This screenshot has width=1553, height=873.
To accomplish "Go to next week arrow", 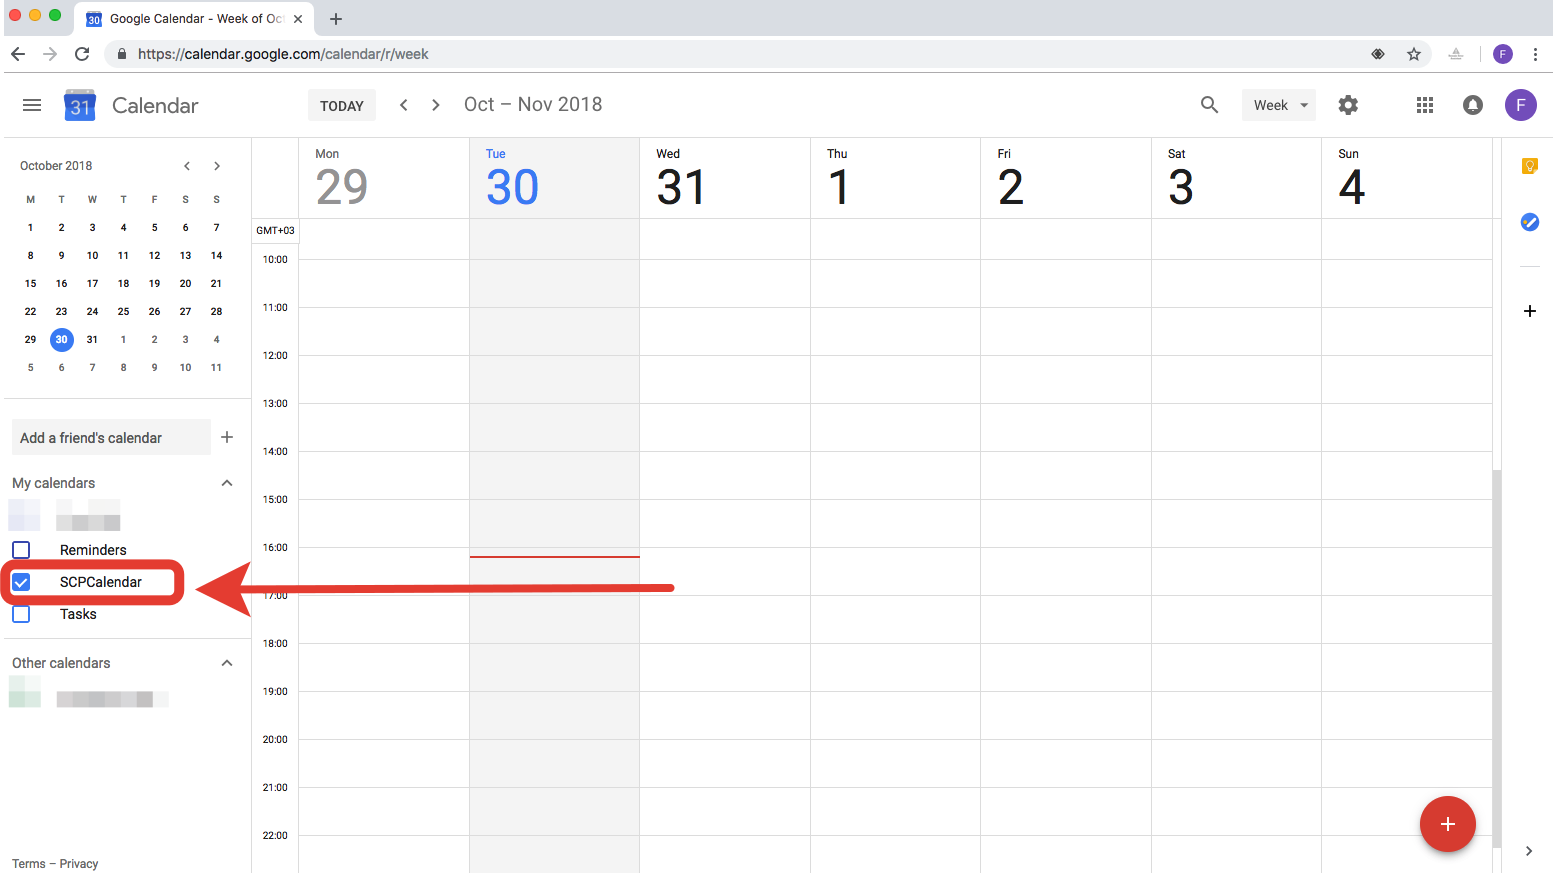I will pyautogui.click(x=436, y=105).
